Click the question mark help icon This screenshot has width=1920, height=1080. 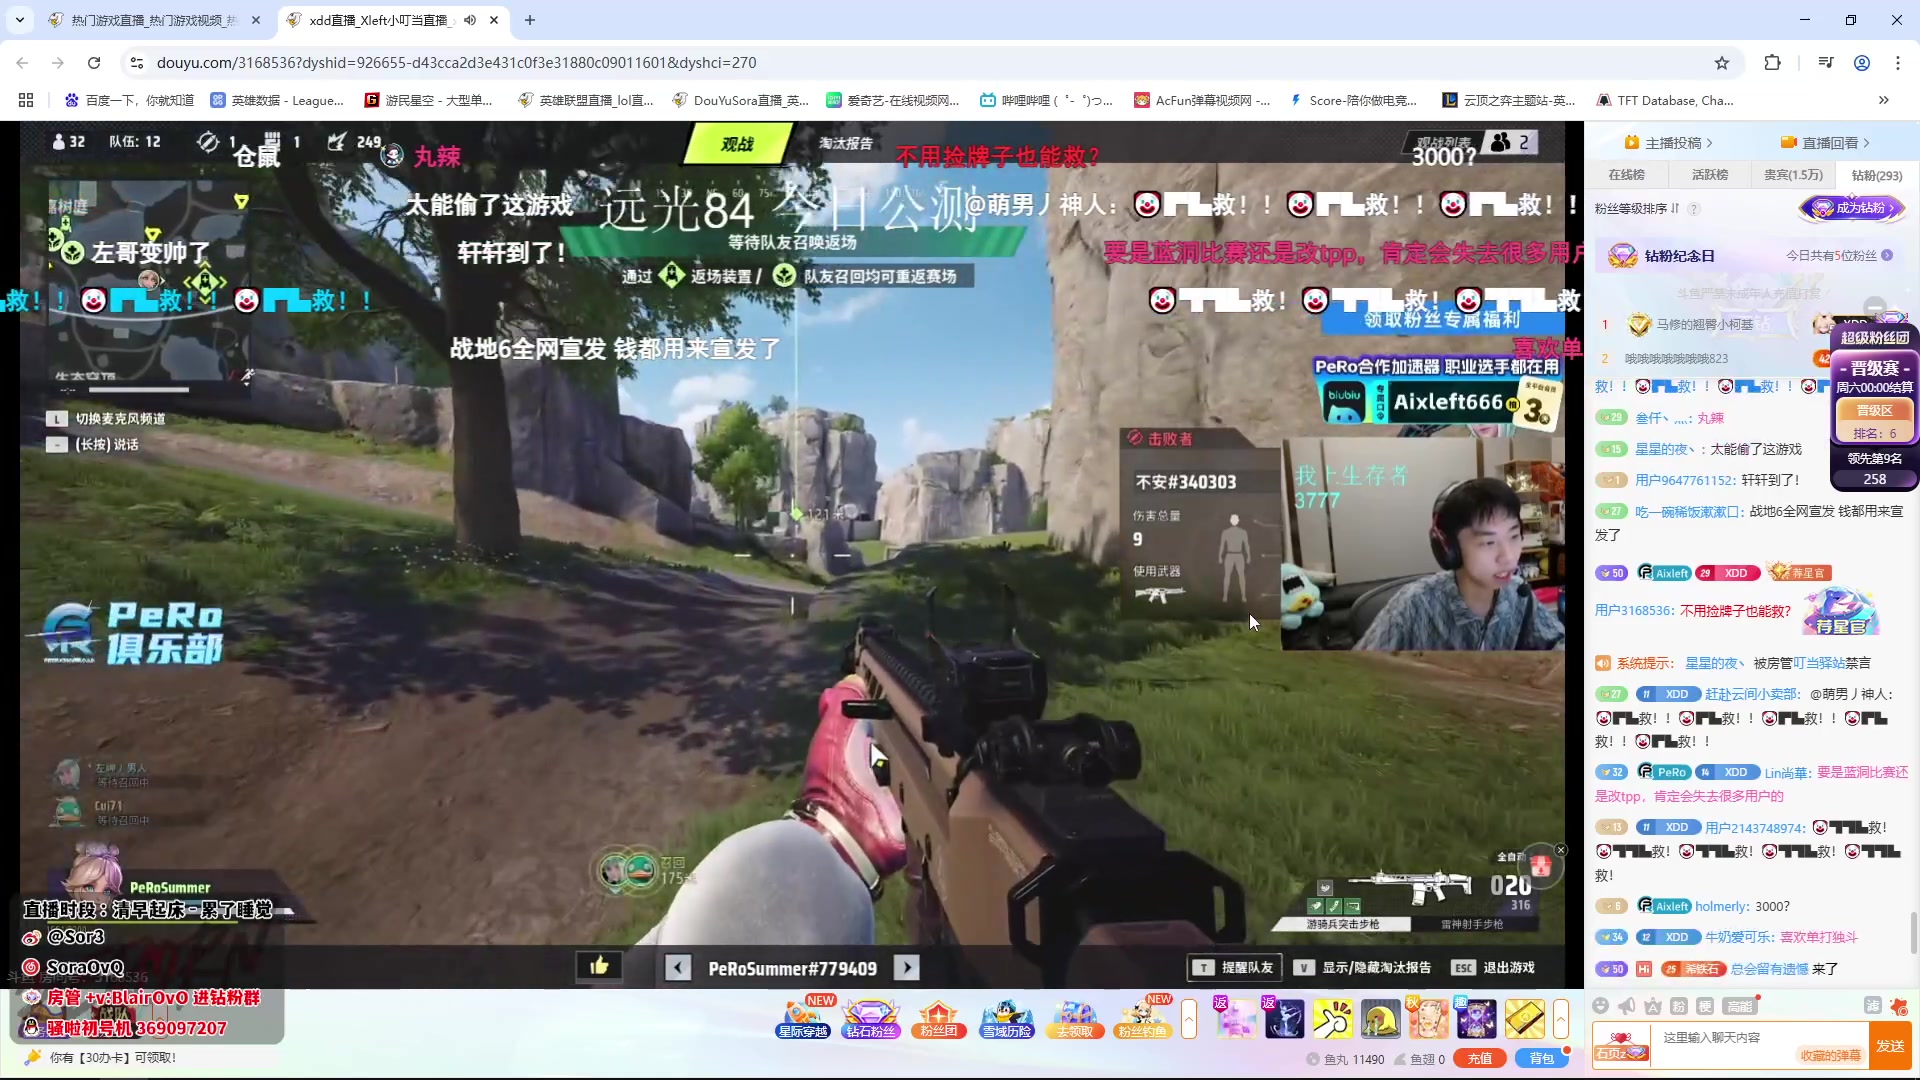[1694, 209]
